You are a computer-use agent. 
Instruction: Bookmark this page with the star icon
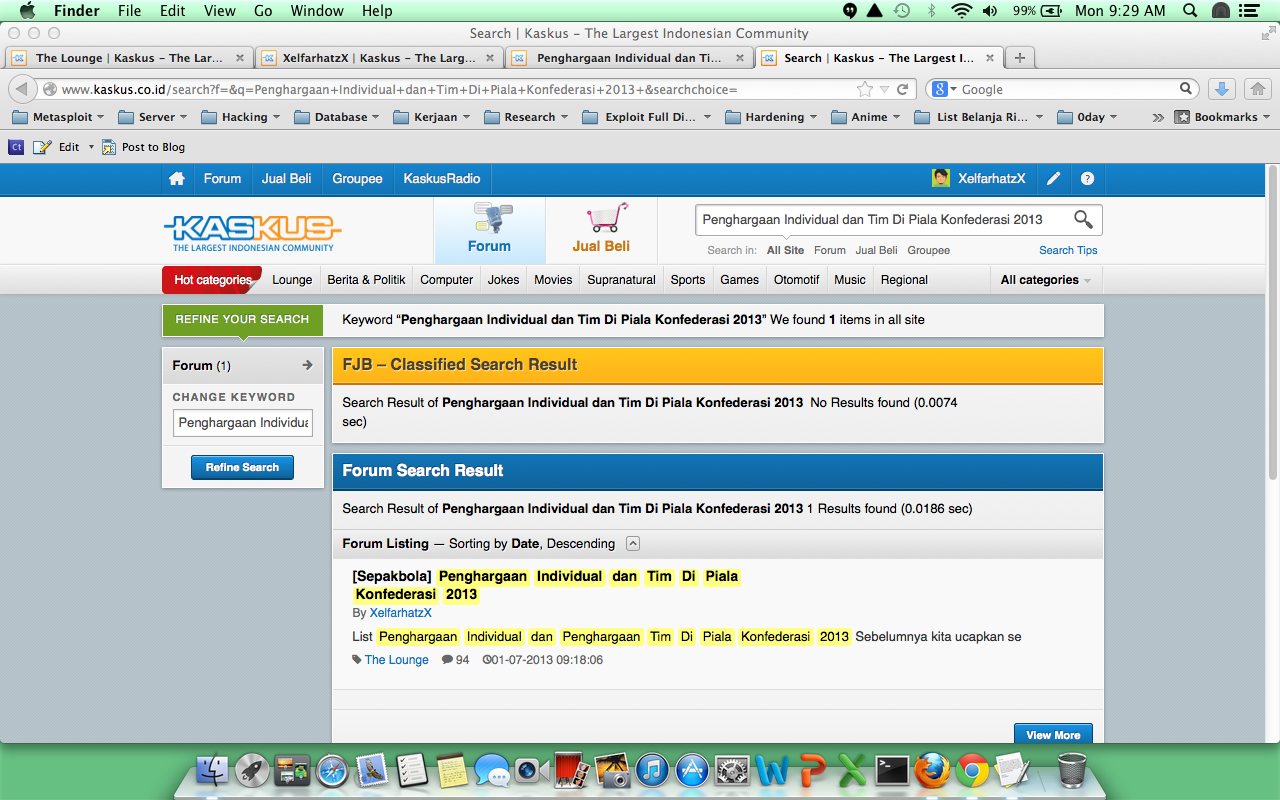(x=865, y=89)
